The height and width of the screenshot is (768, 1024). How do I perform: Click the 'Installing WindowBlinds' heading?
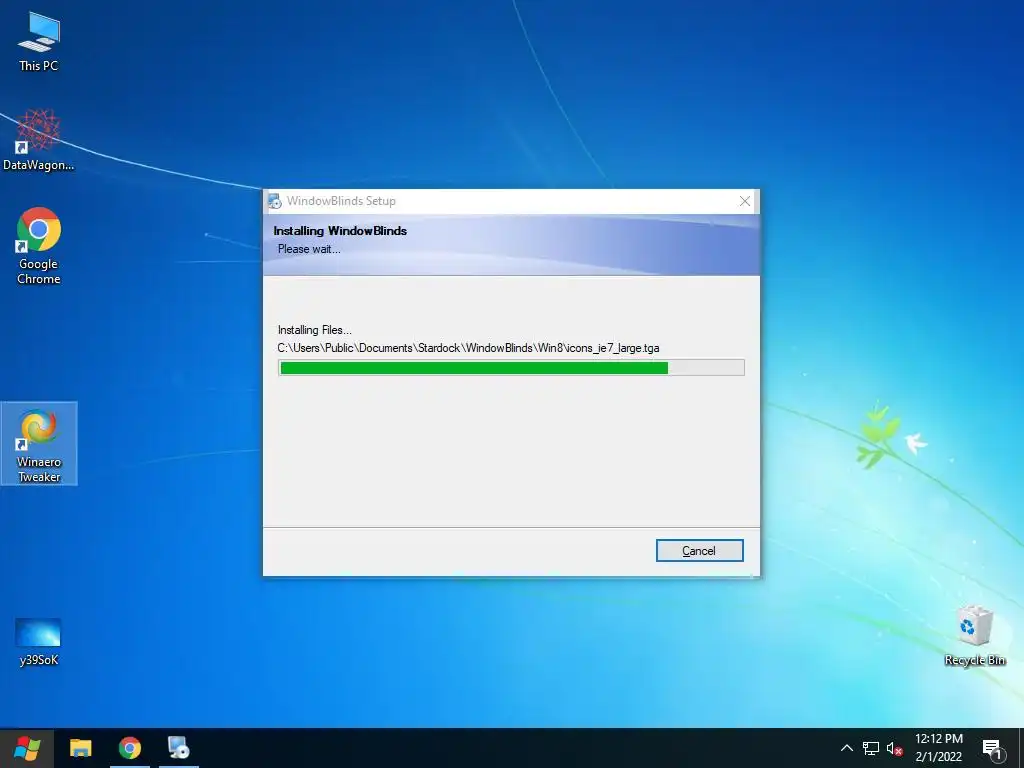coord(340,231)
